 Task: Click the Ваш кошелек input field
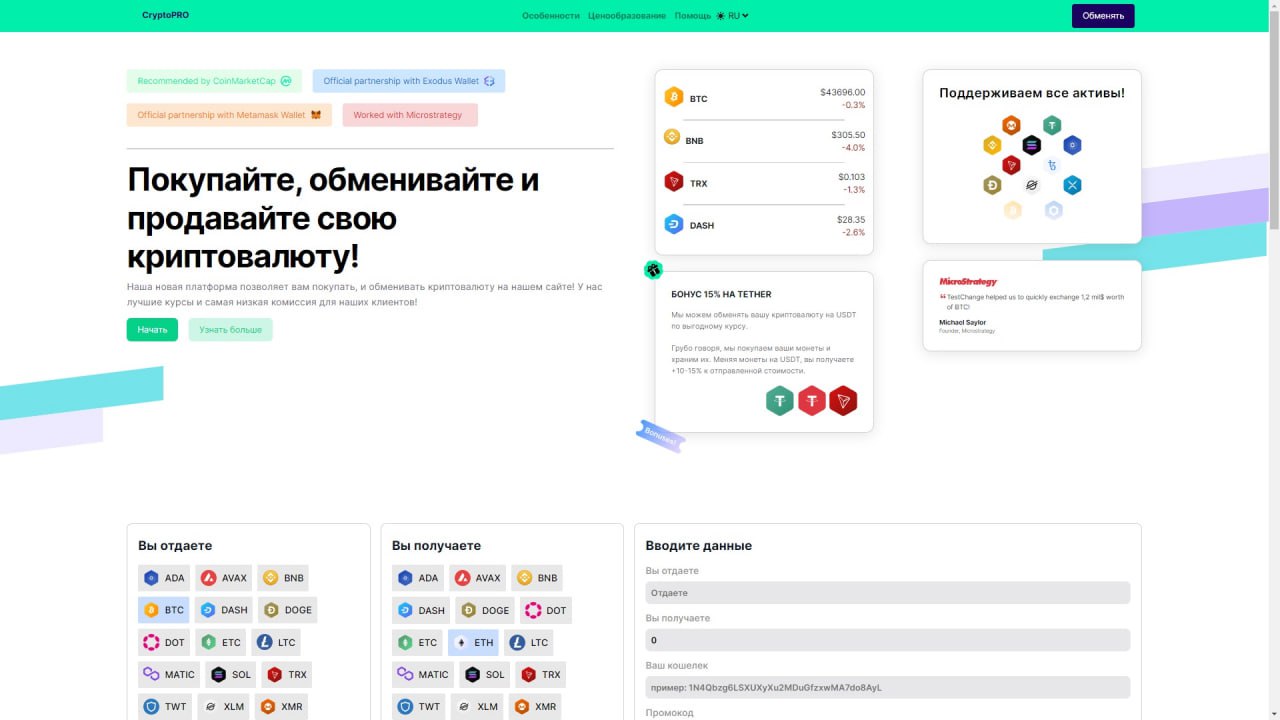887,688
